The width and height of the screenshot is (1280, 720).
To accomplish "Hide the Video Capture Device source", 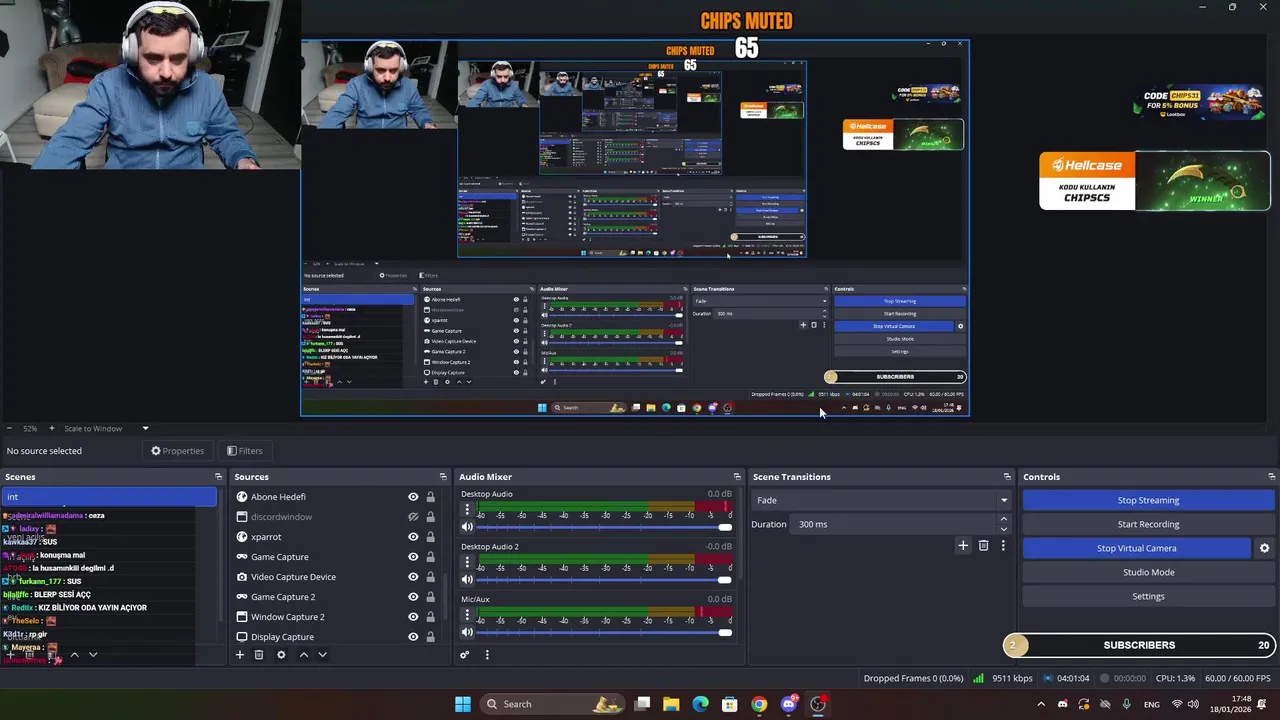I will pyautogui.click(x=413, y=577).
